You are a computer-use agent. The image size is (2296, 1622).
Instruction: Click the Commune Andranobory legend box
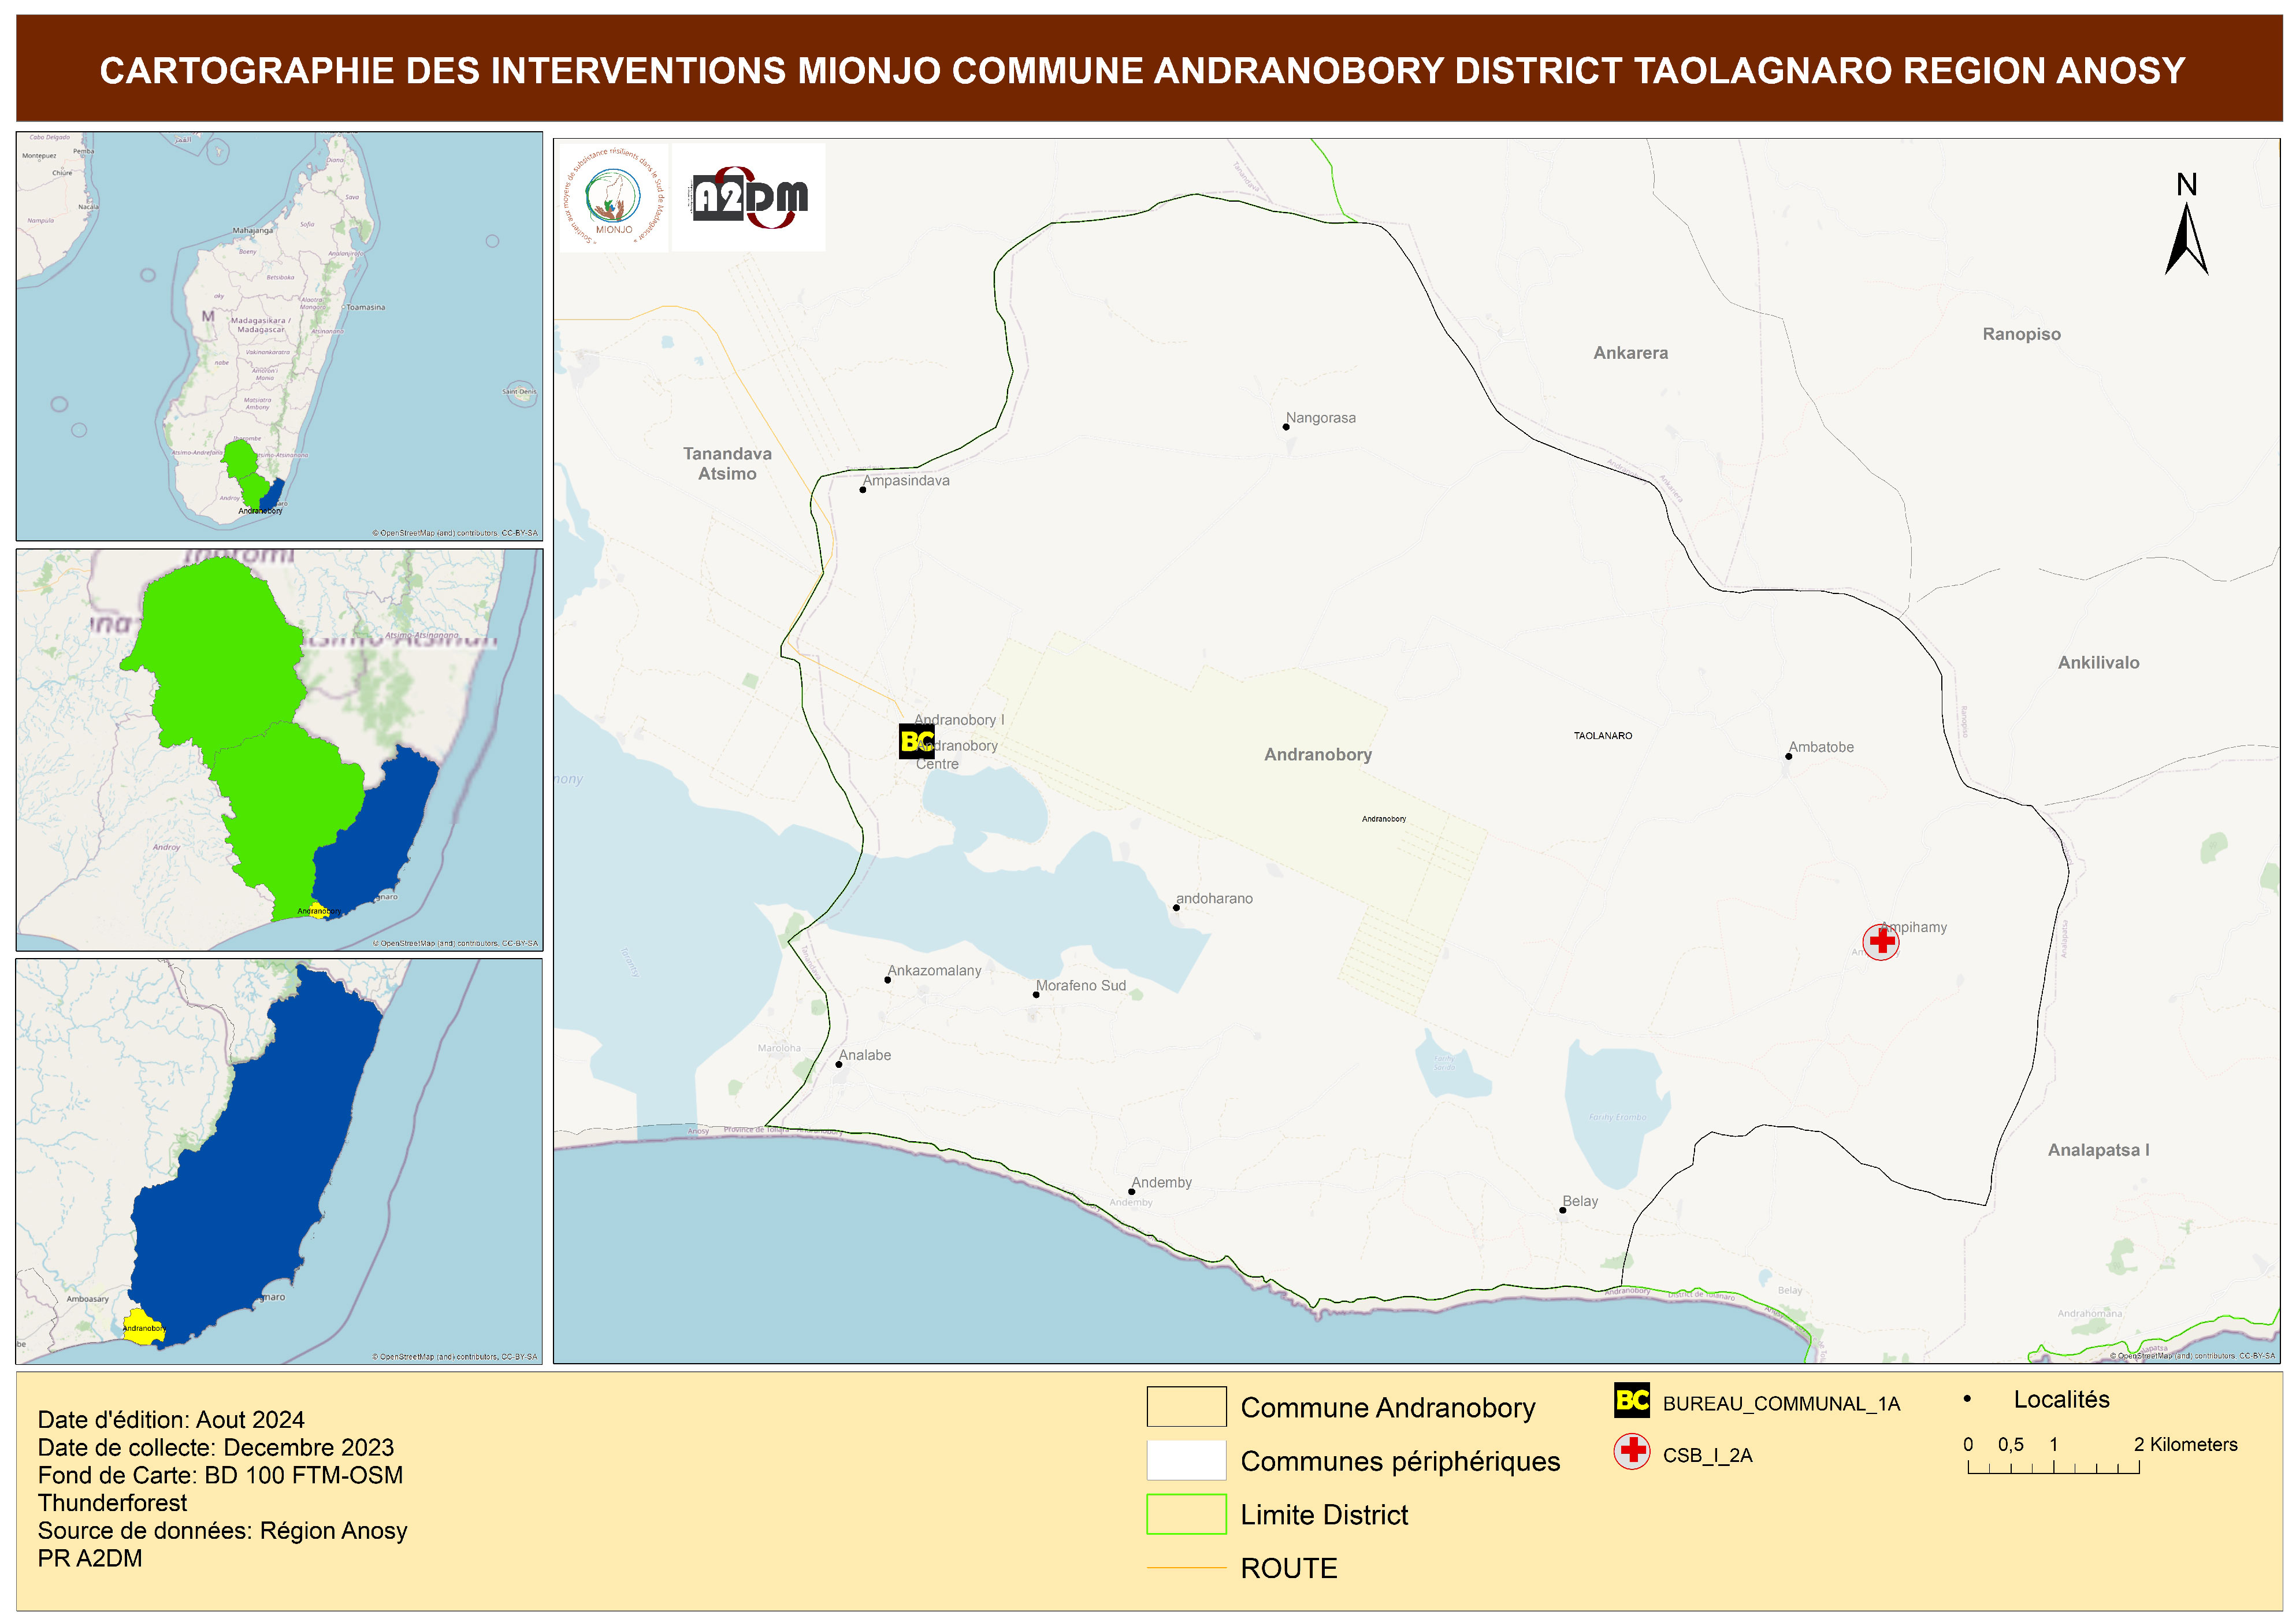(x=1186, y=1406)
